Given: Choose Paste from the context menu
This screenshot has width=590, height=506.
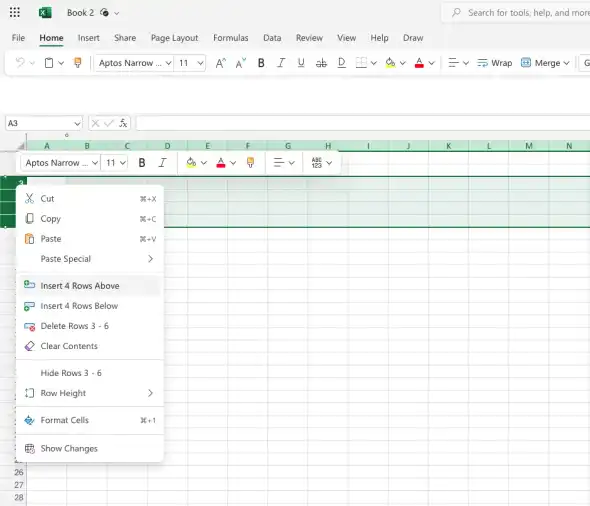Looking at the screenshot, I should [x=90, y=239].
